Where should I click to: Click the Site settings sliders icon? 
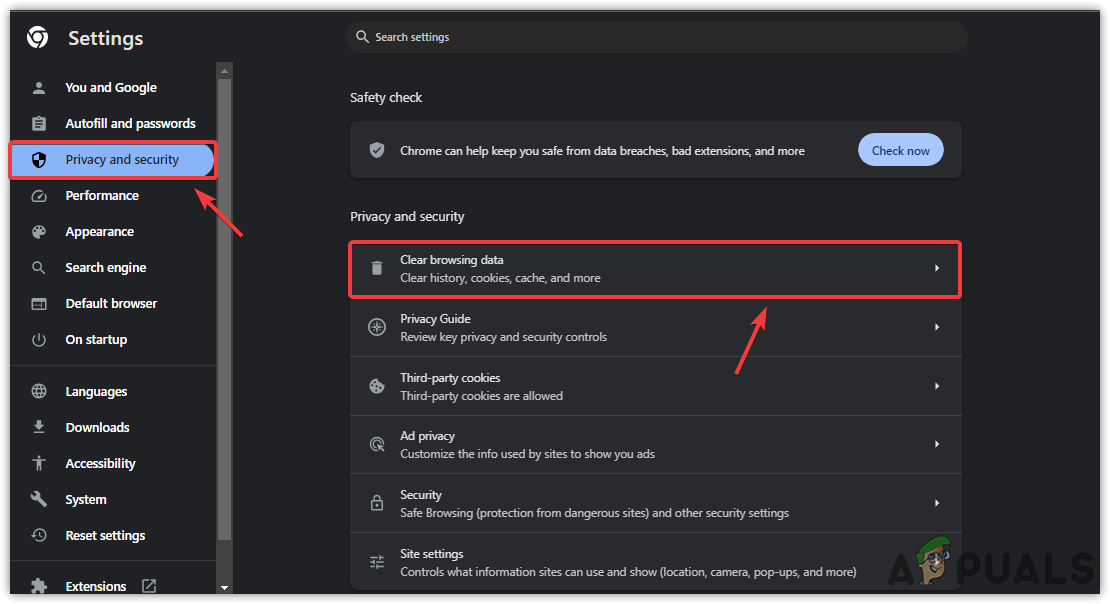377,562
